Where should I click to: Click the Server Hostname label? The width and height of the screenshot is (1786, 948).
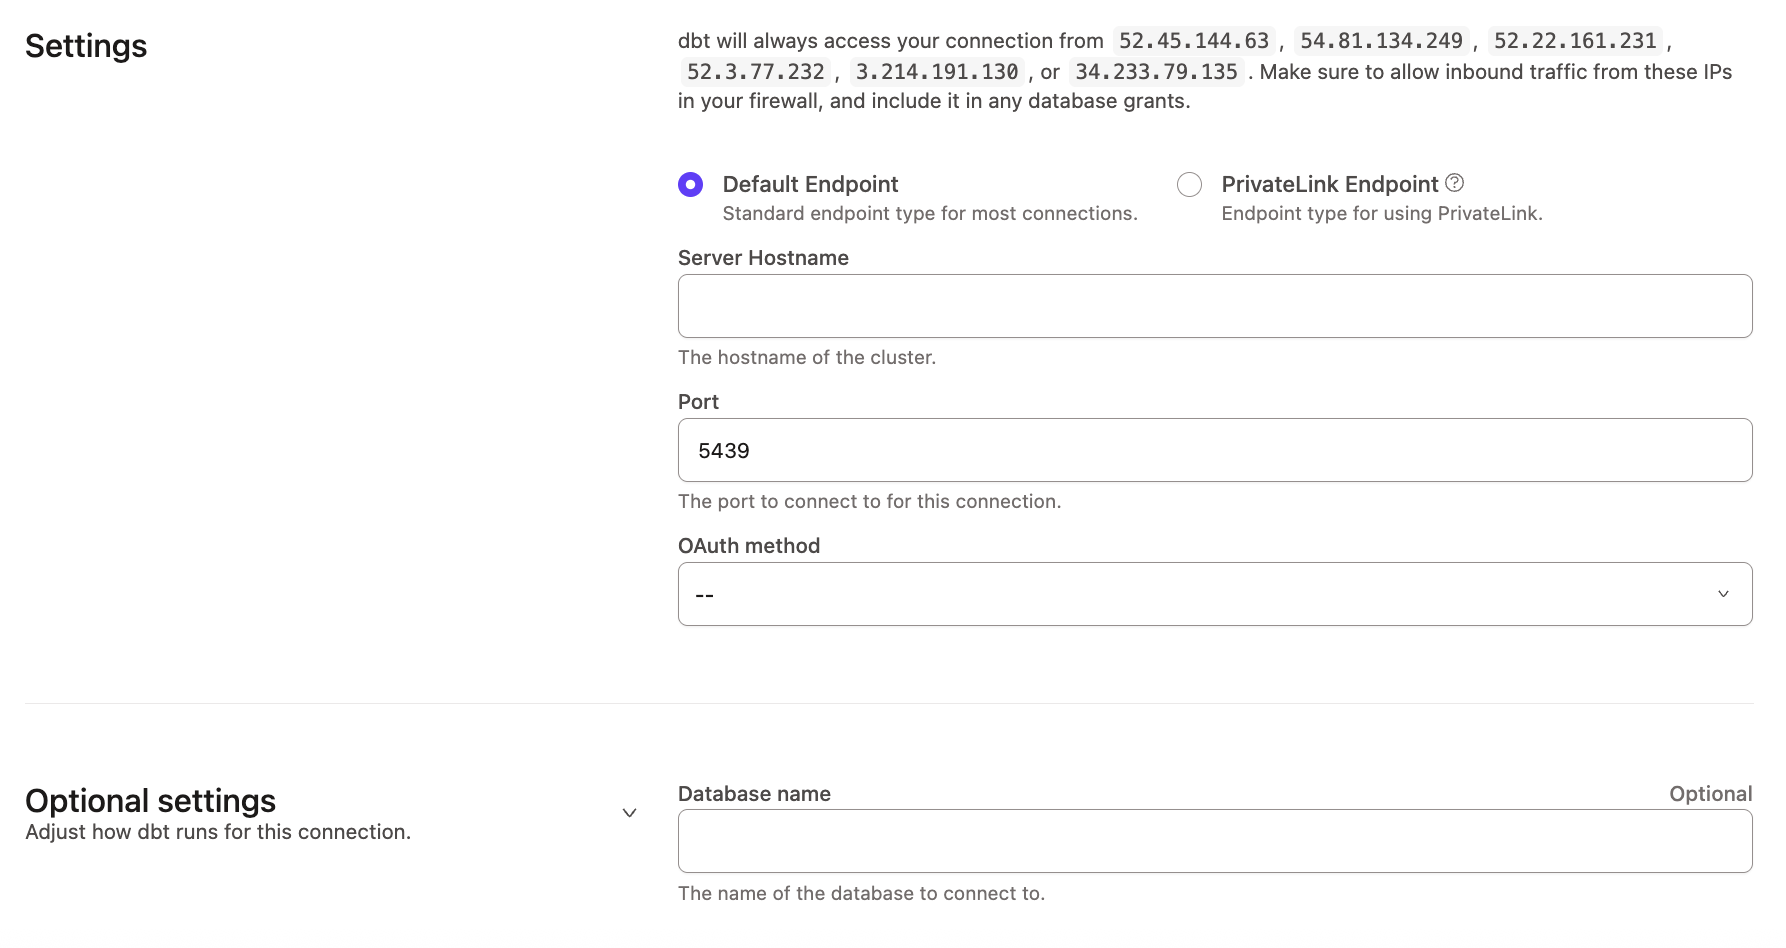(x=763, y=257)
